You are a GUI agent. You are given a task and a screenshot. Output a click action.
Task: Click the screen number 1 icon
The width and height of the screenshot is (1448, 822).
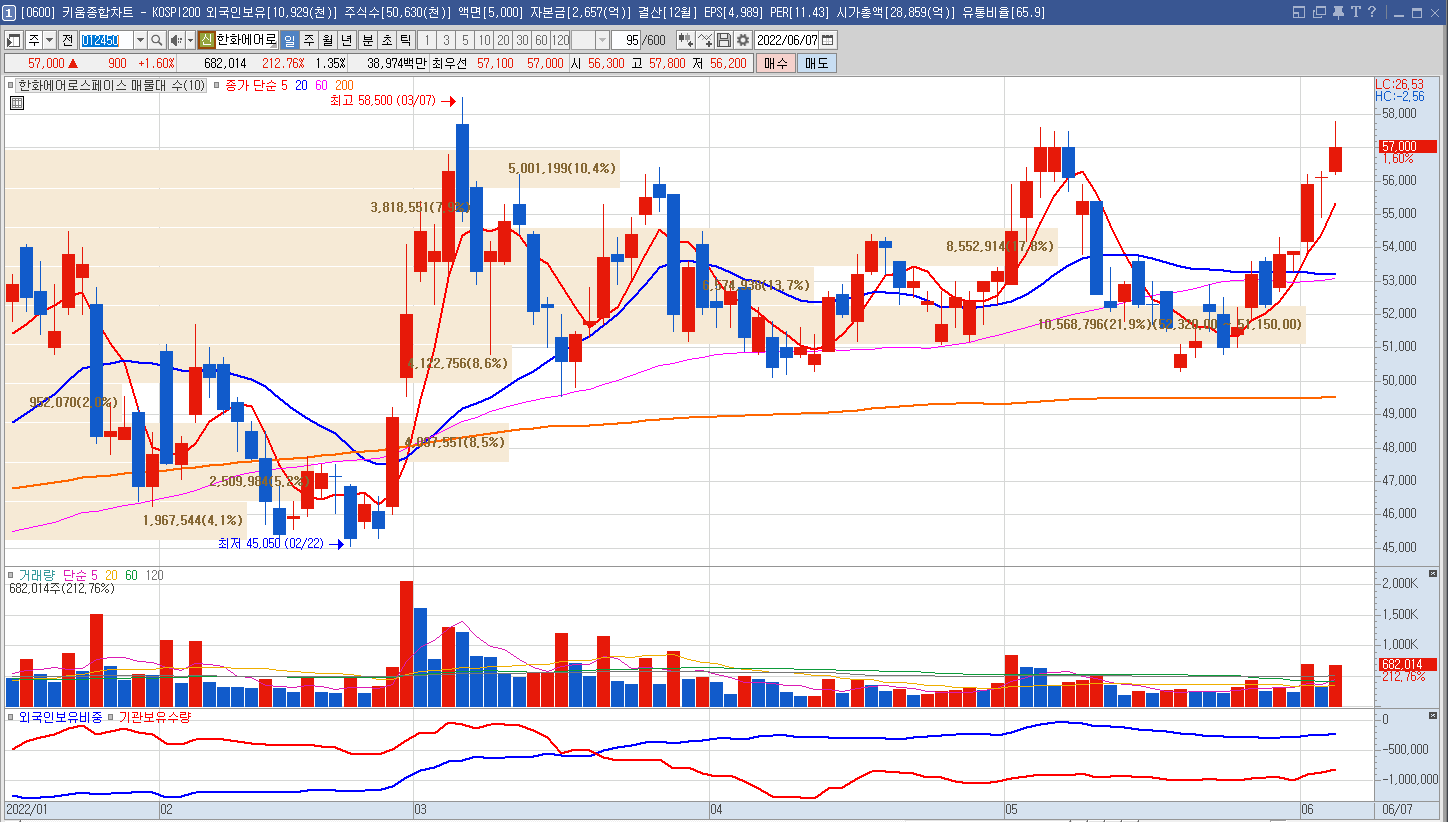tap(9, 12)
